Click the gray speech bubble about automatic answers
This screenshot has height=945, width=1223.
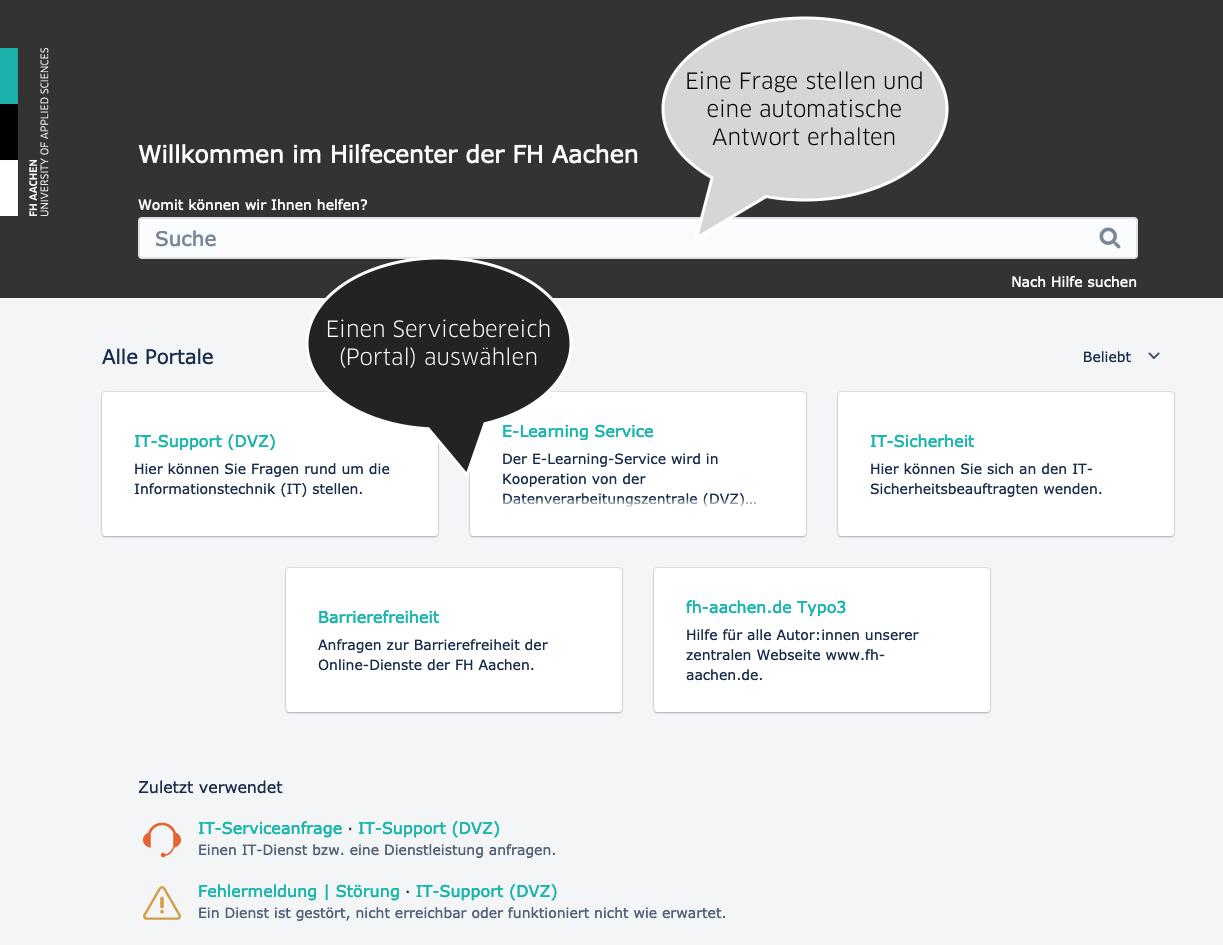pyautogui.click(x=803, y=108)
